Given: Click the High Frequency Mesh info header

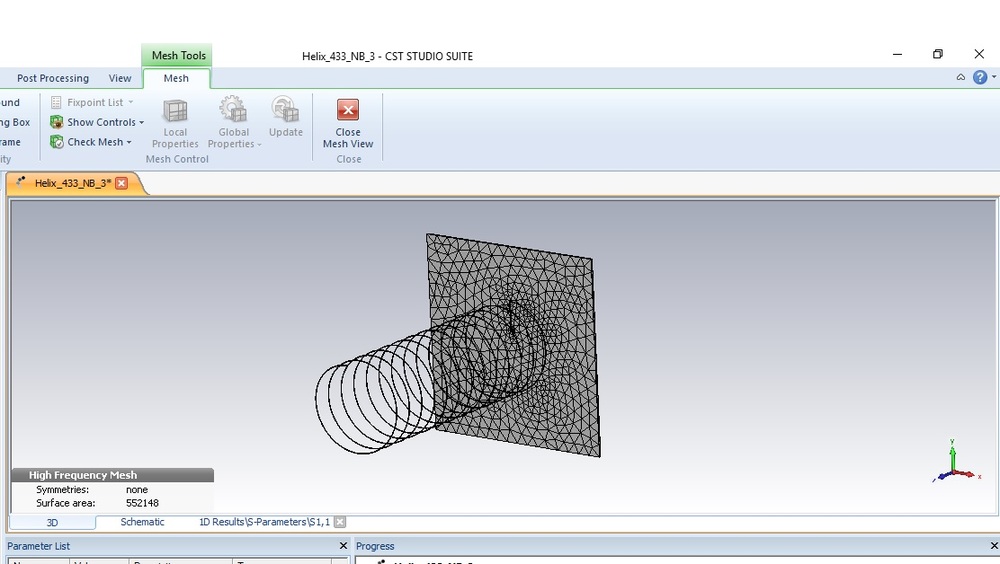Looking at the screenshot, I should (112, 475).
